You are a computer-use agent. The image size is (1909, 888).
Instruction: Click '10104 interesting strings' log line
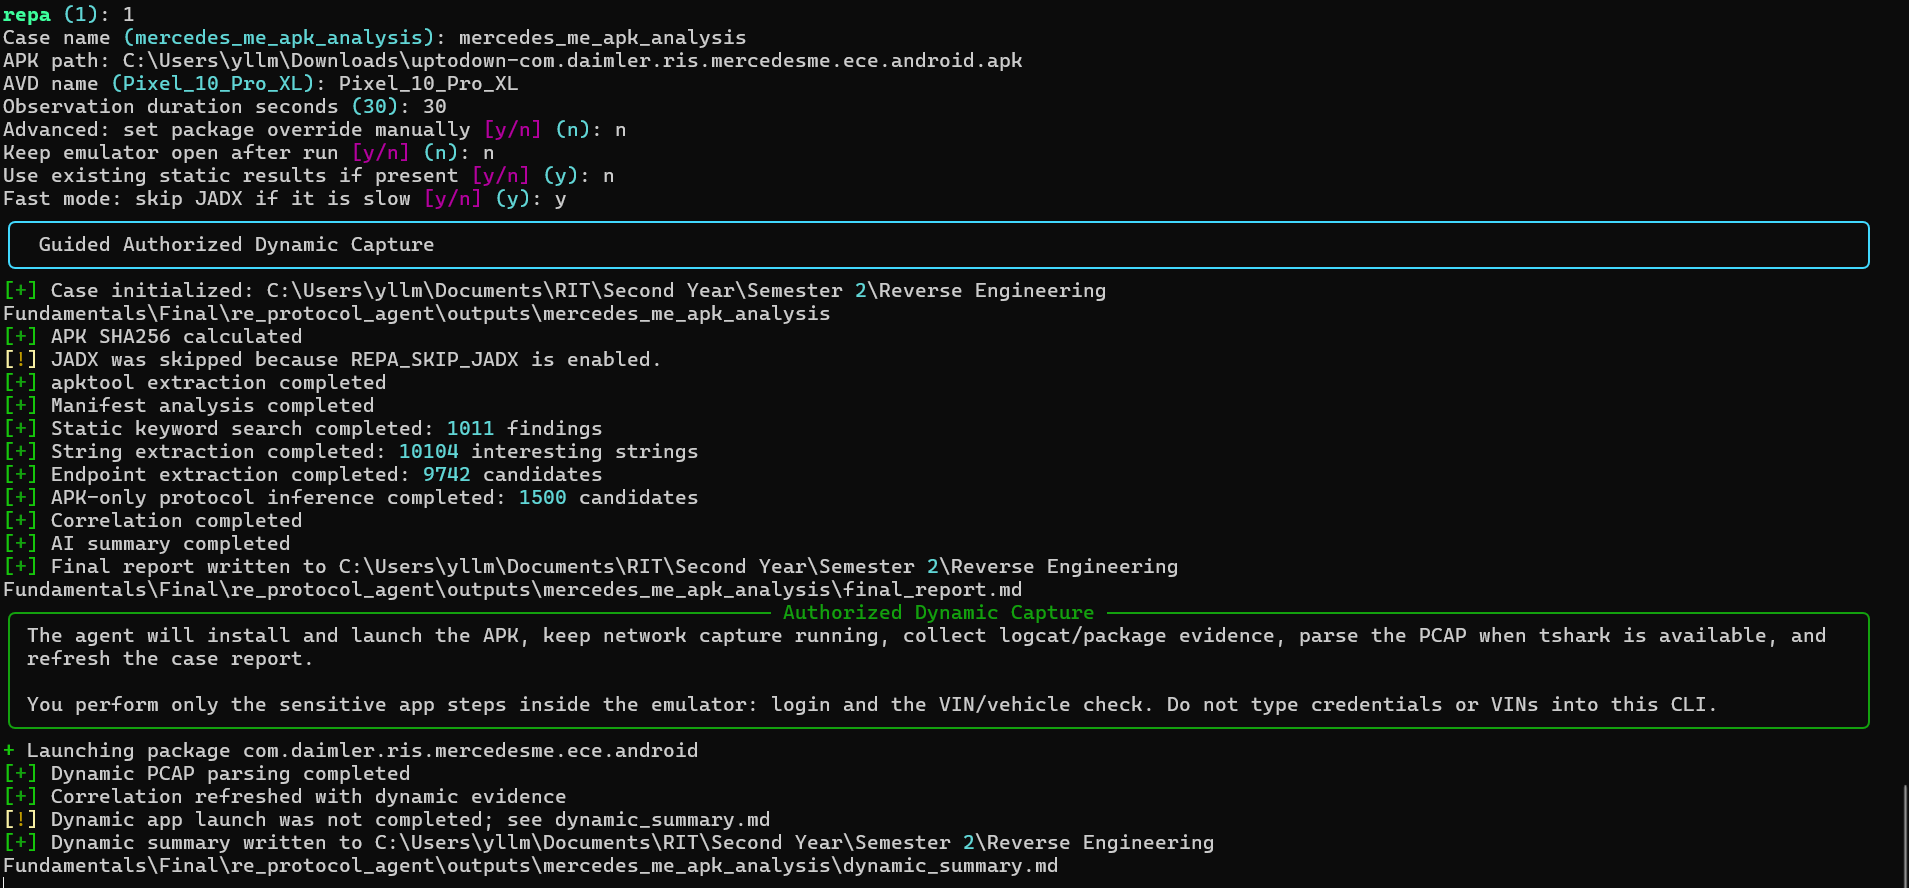coord(351,452)
